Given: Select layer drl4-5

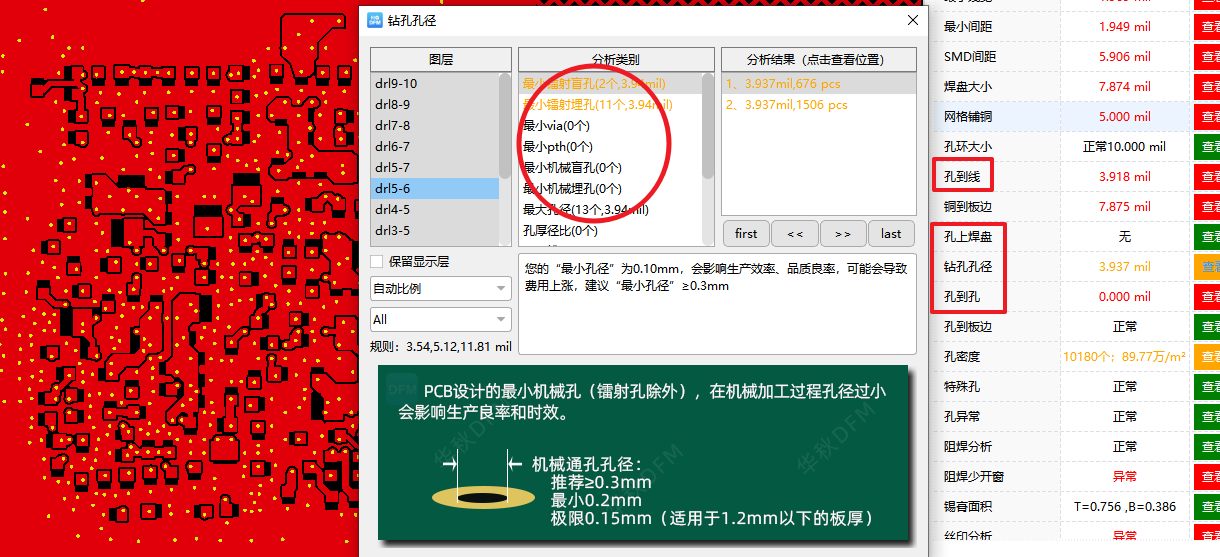Looking at the screenshot, I should point(434,210).
